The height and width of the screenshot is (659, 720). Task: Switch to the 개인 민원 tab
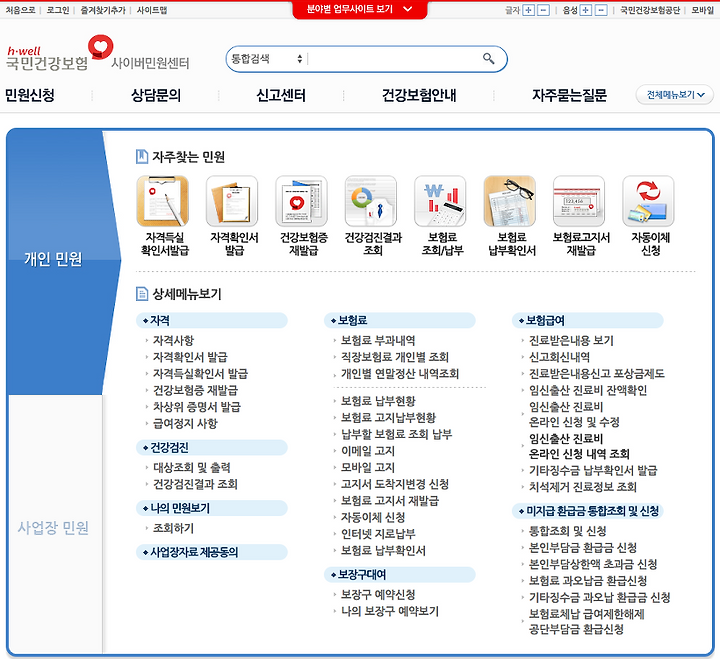54,259
